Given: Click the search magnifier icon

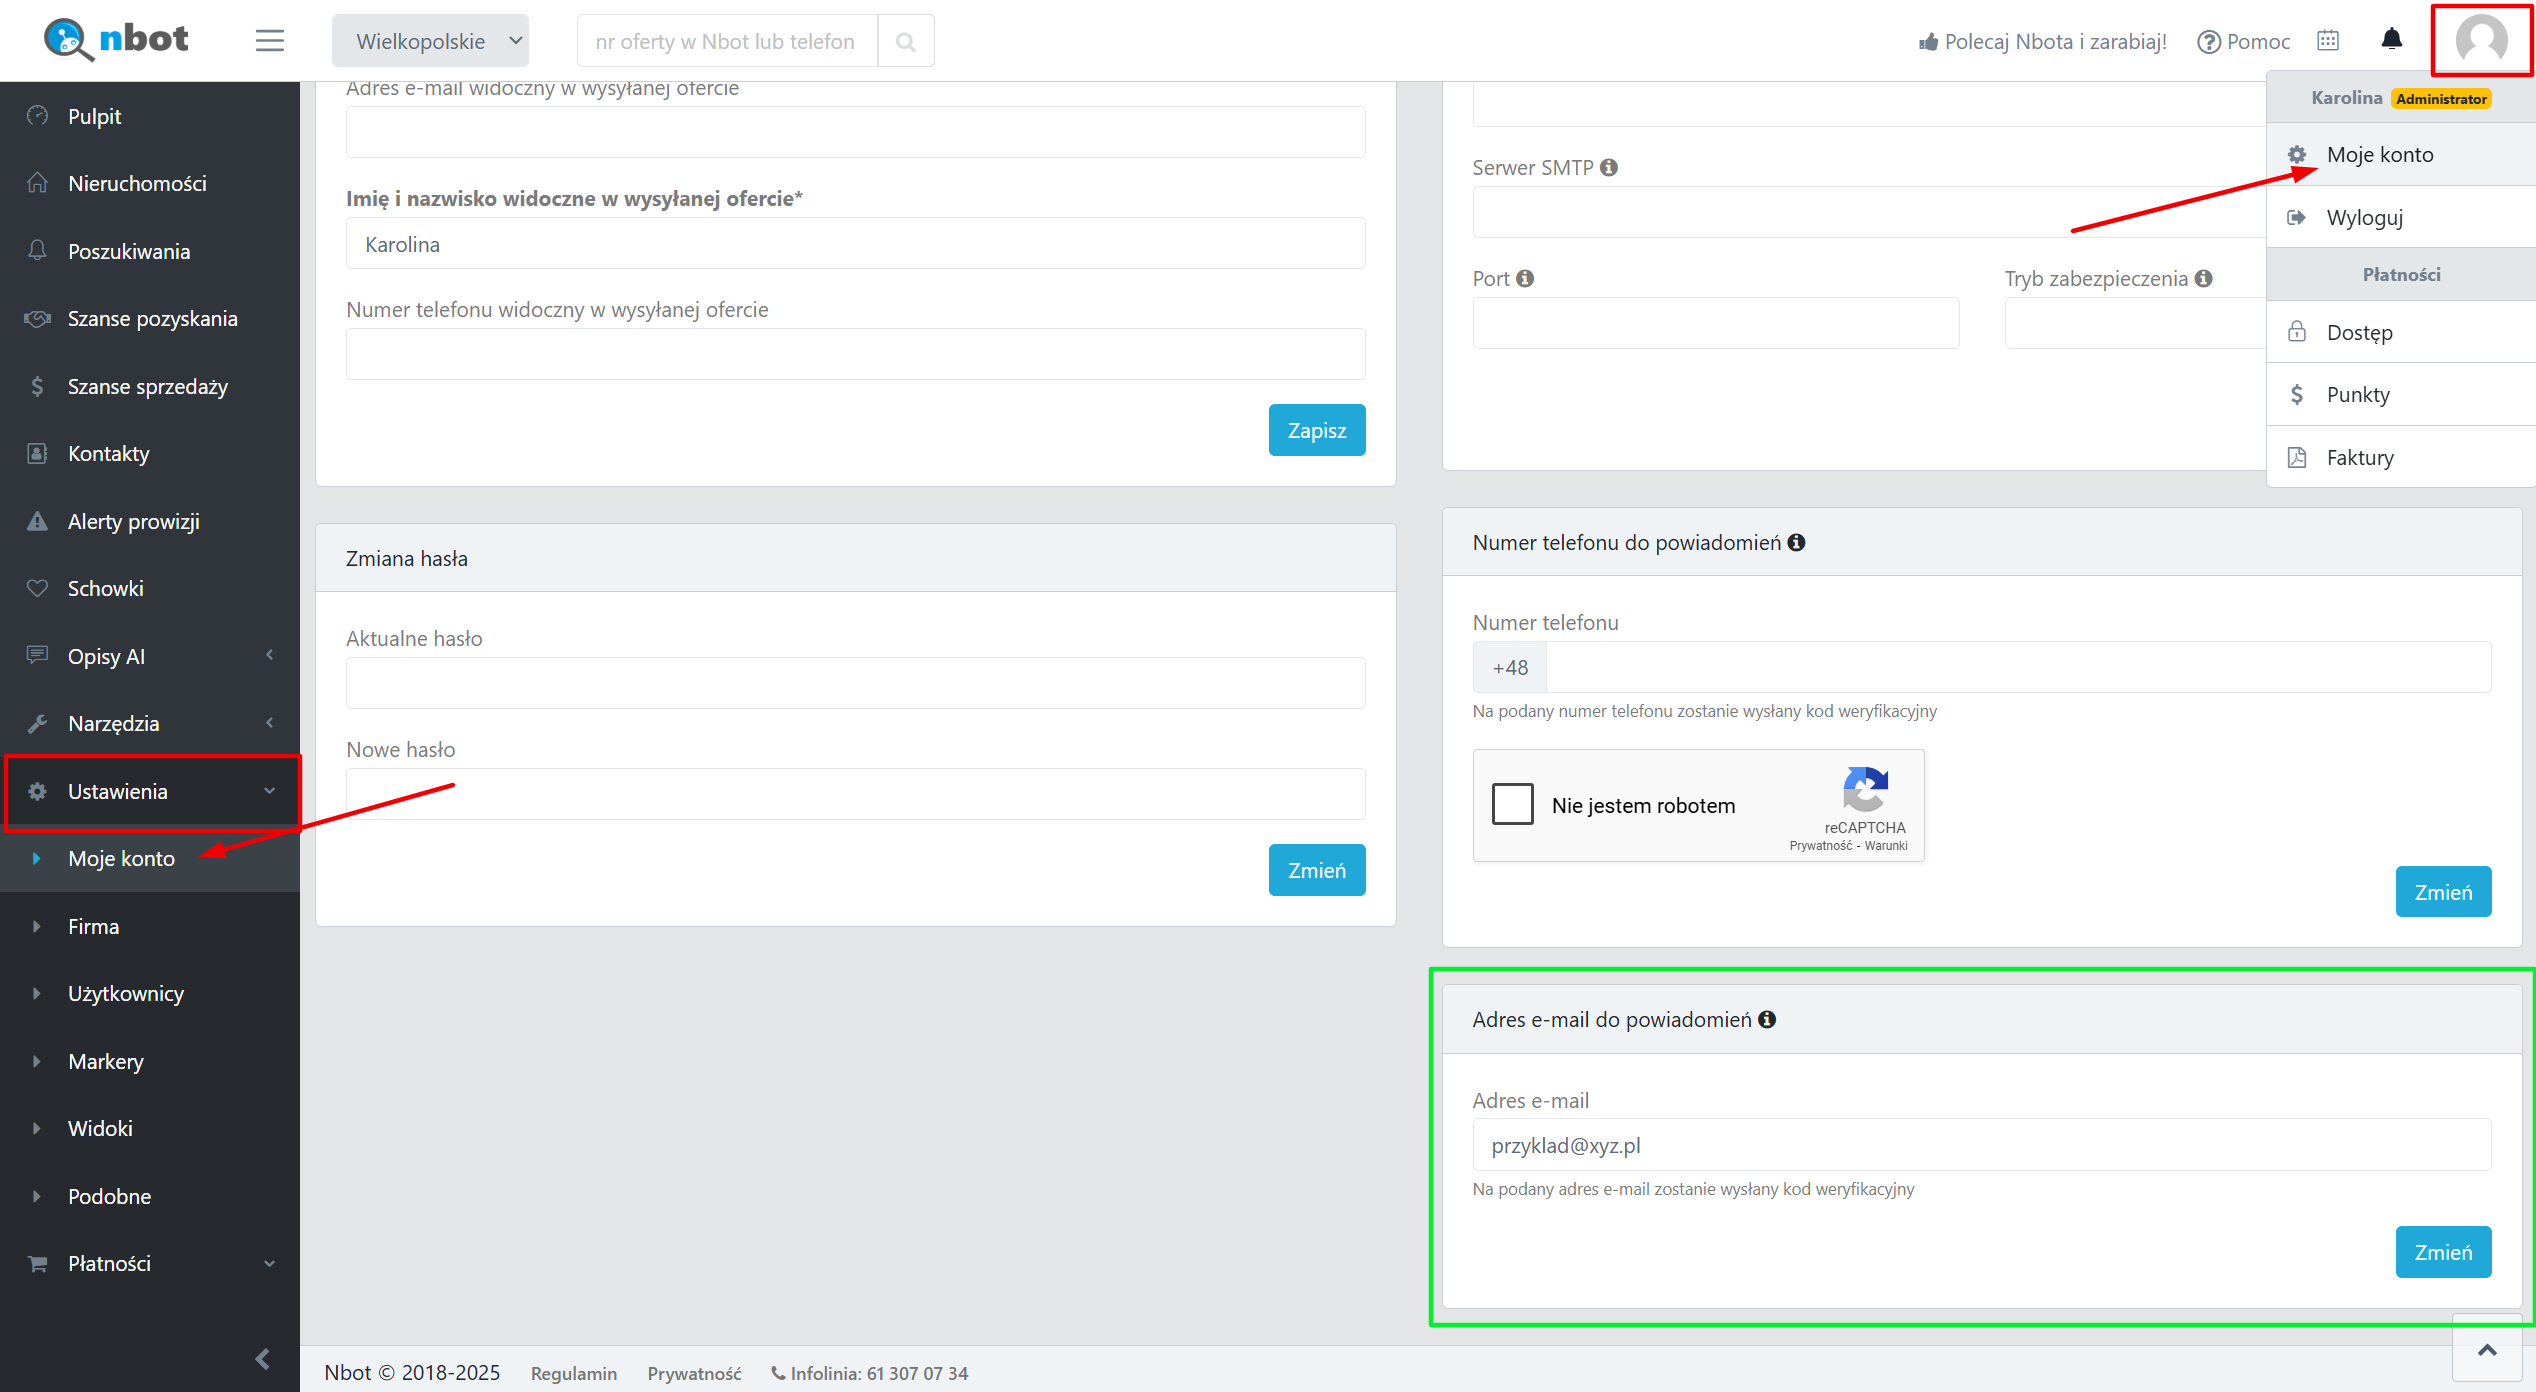Looking at the screenshot, I should [x=905, y=42].
